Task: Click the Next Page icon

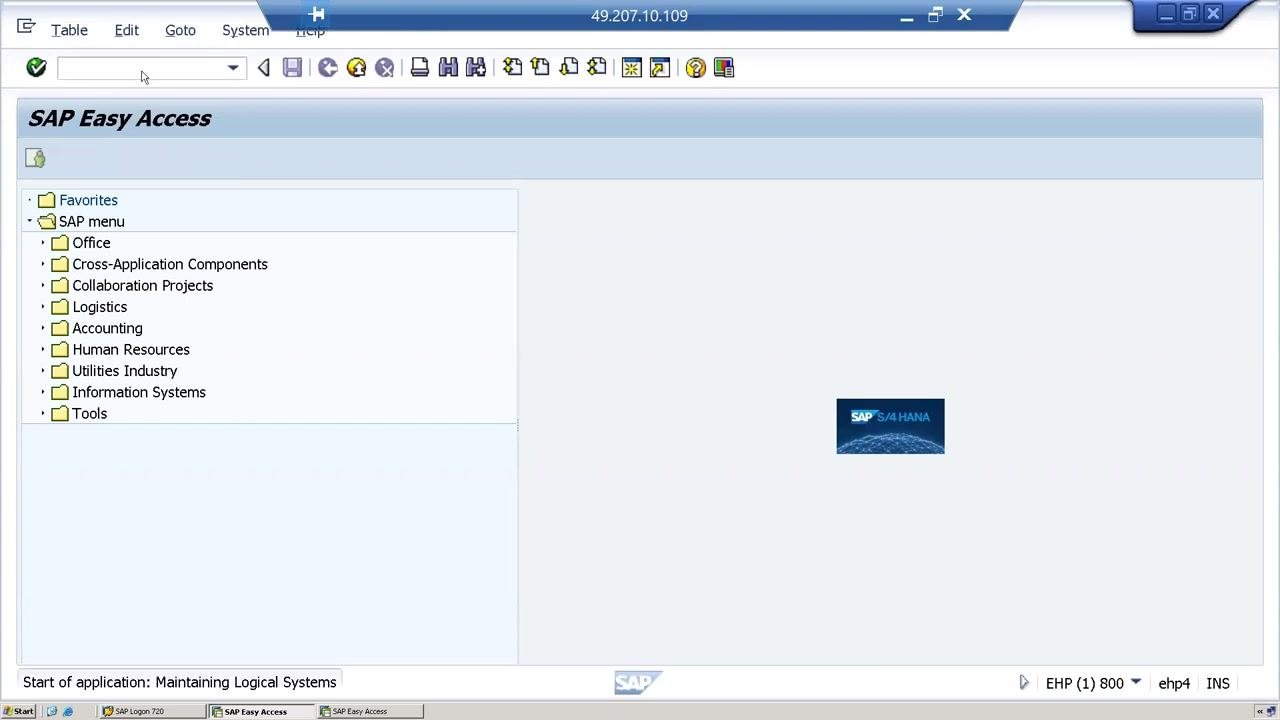Action: pos(568,68)
